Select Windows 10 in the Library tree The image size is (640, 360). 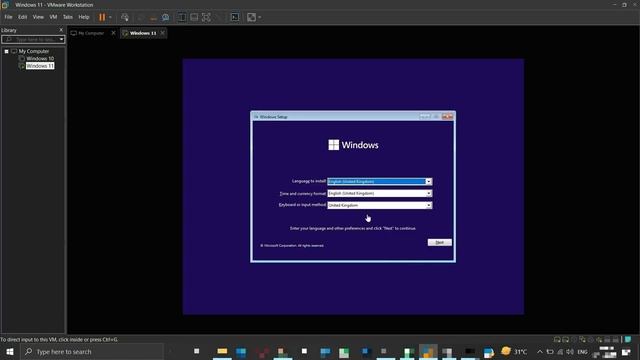(x=40, y=59)
